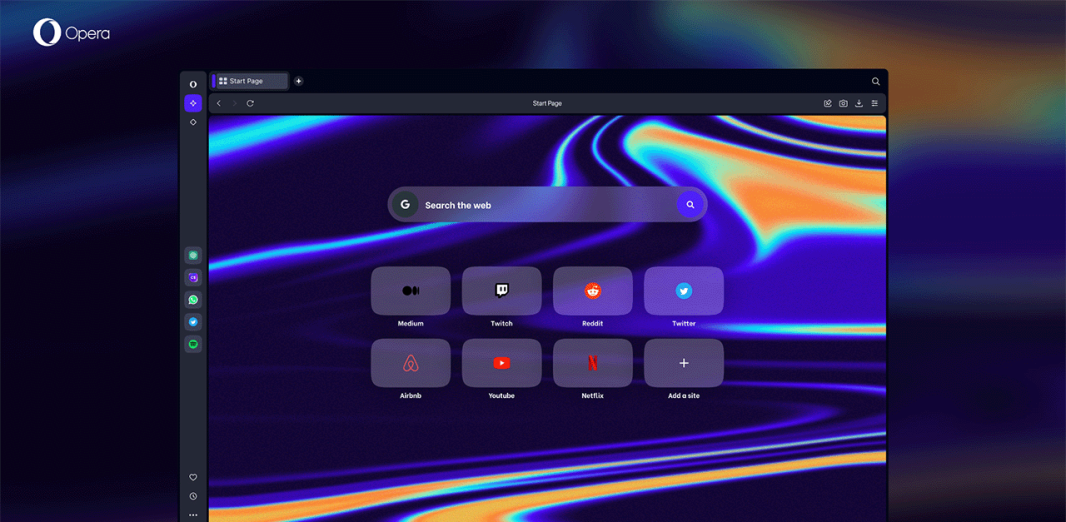The height and width of the screenshot is (522, 1066).
Task: Click the Google search engine icon
Action: coord(405,204)
